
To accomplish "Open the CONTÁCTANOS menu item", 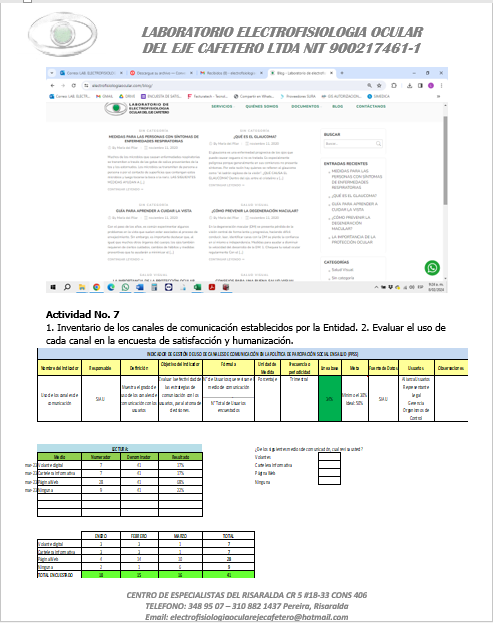I will coord(371,106).
